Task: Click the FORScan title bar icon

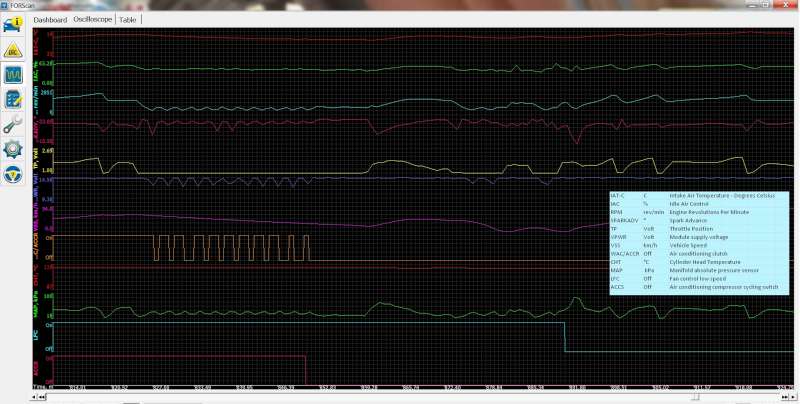Action: [x=5, y=4]
